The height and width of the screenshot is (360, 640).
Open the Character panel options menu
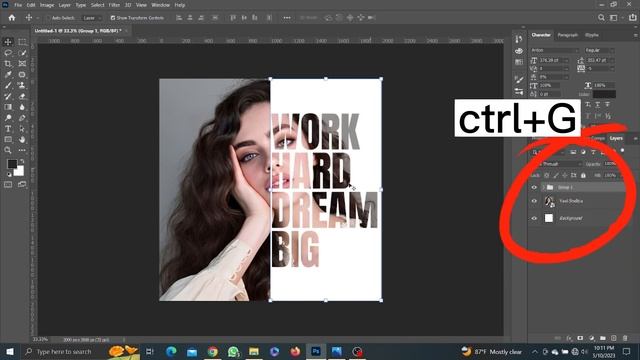[635, 35]
